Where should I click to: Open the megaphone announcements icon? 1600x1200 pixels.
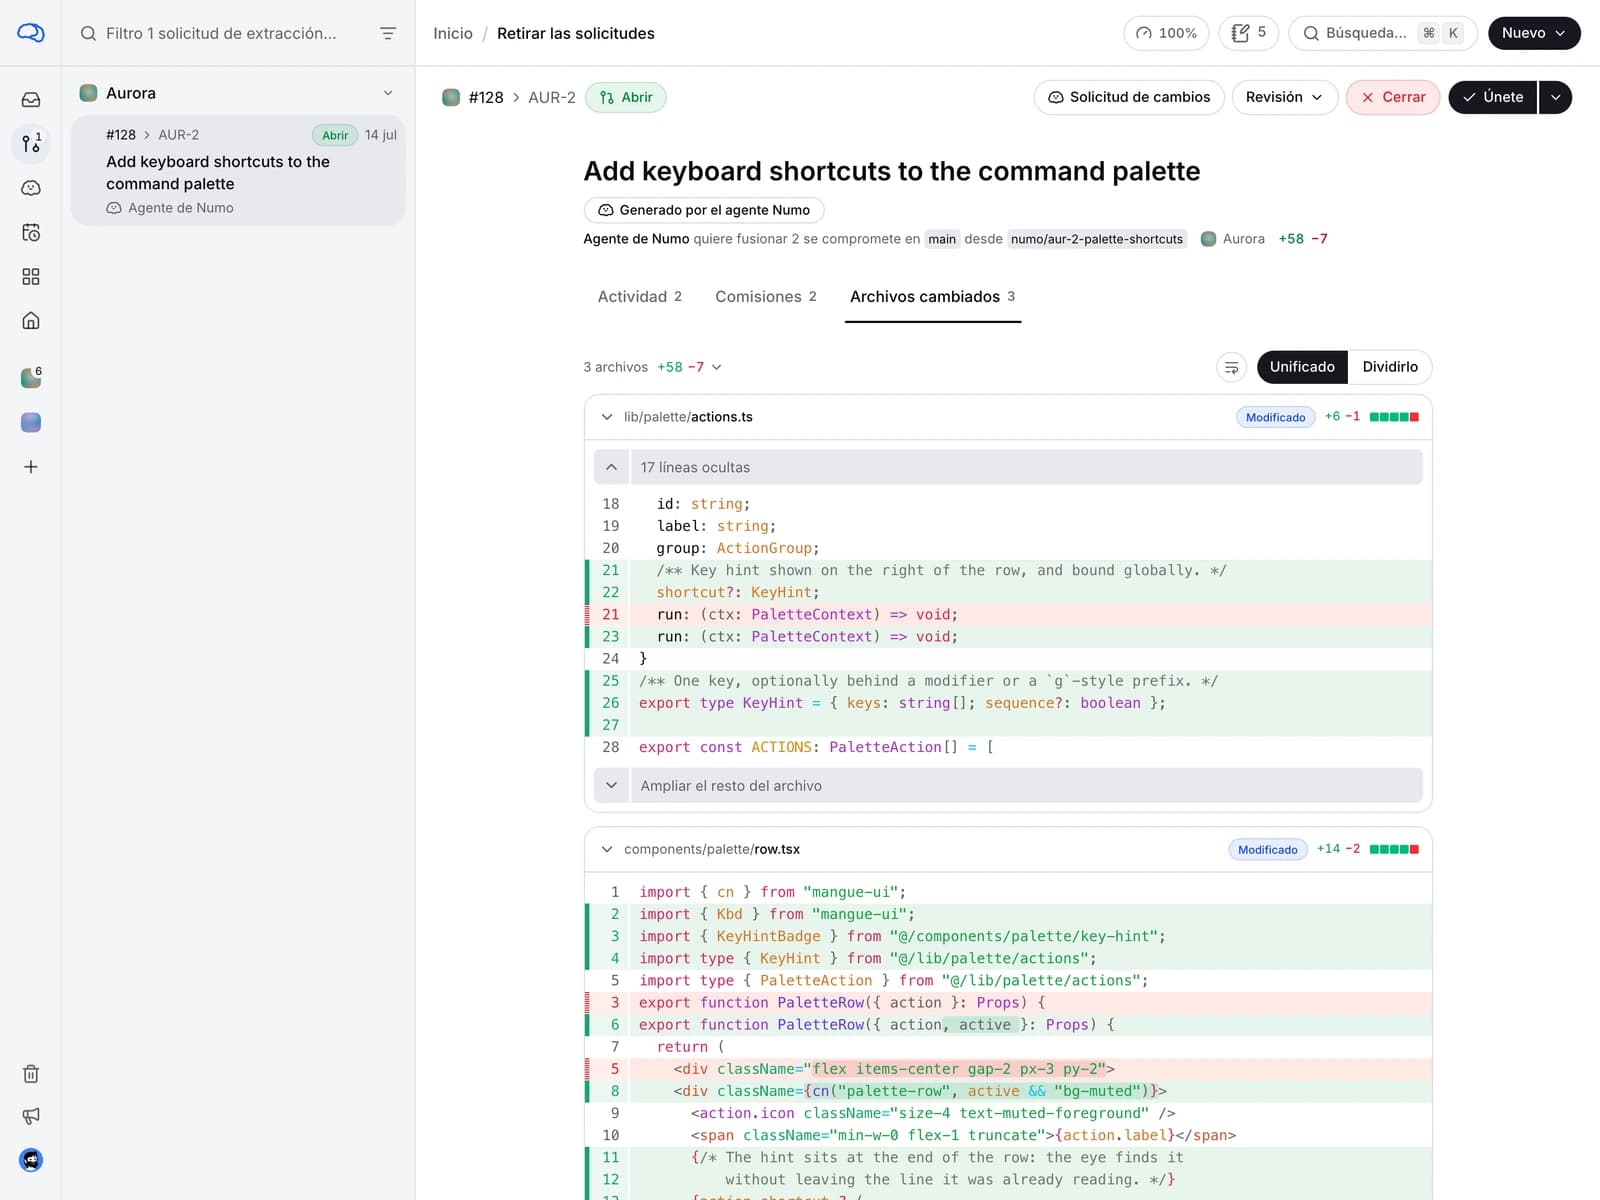pyautogui.click(x=31, y=1116)
